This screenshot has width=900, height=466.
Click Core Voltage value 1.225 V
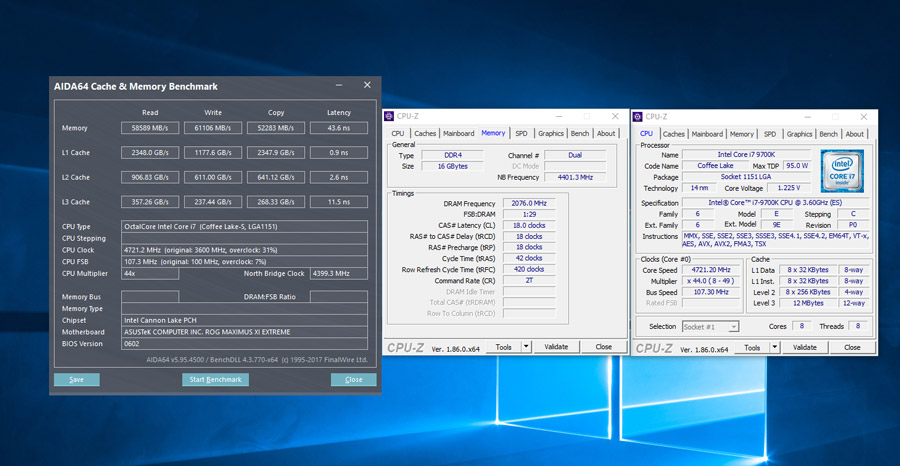point(788,188)
